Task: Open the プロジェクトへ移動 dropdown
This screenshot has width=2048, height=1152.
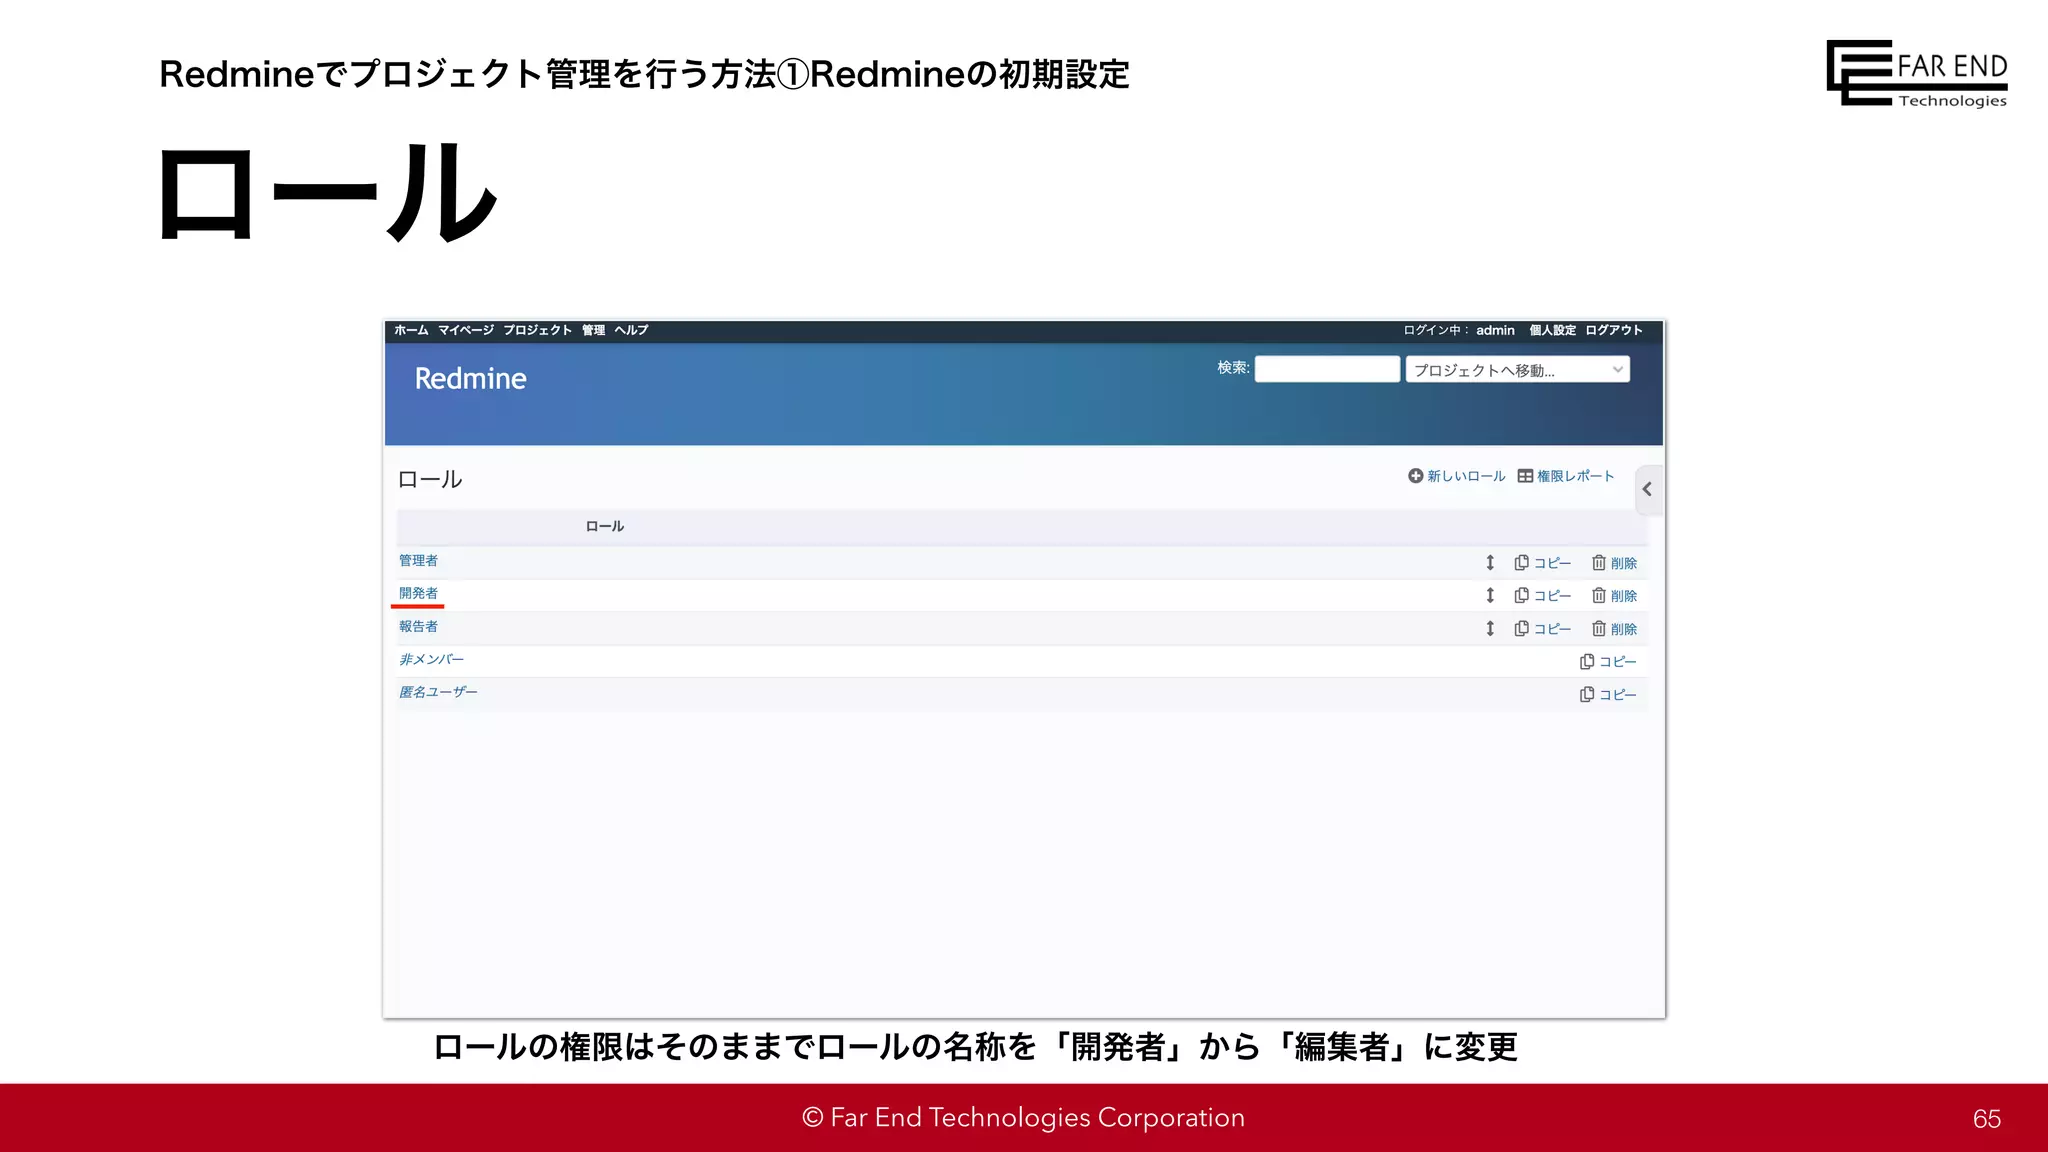Action: pyautogui.click(x=1517, y=369)
